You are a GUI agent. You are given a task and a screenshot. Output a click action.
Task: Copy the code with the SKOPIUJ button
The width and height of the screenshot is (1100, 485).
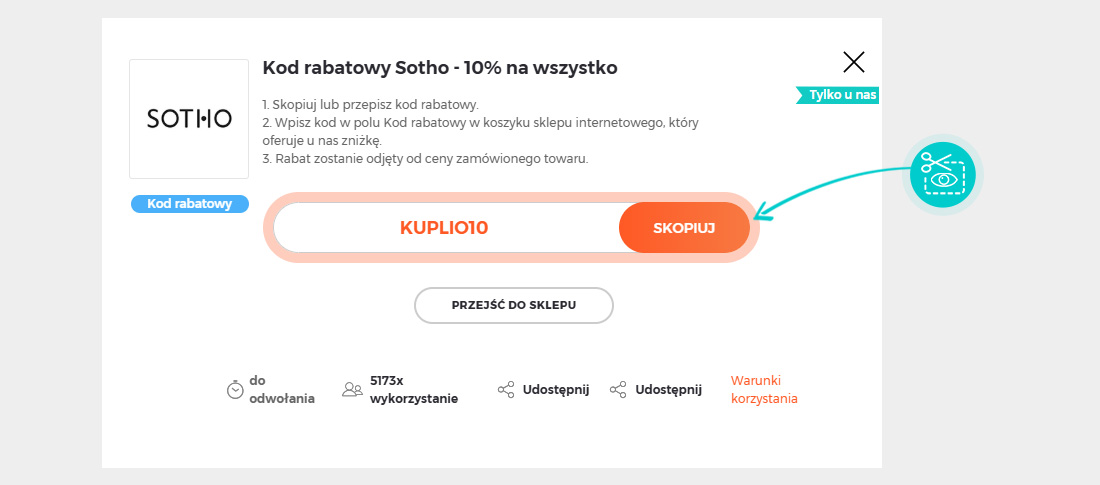pos(684,227)
